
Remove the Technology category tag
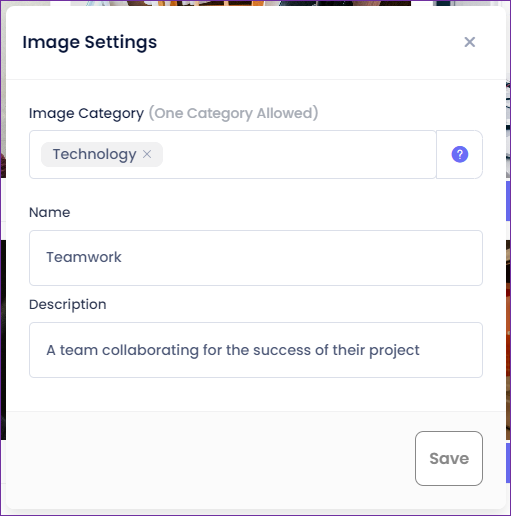[147, 154]
